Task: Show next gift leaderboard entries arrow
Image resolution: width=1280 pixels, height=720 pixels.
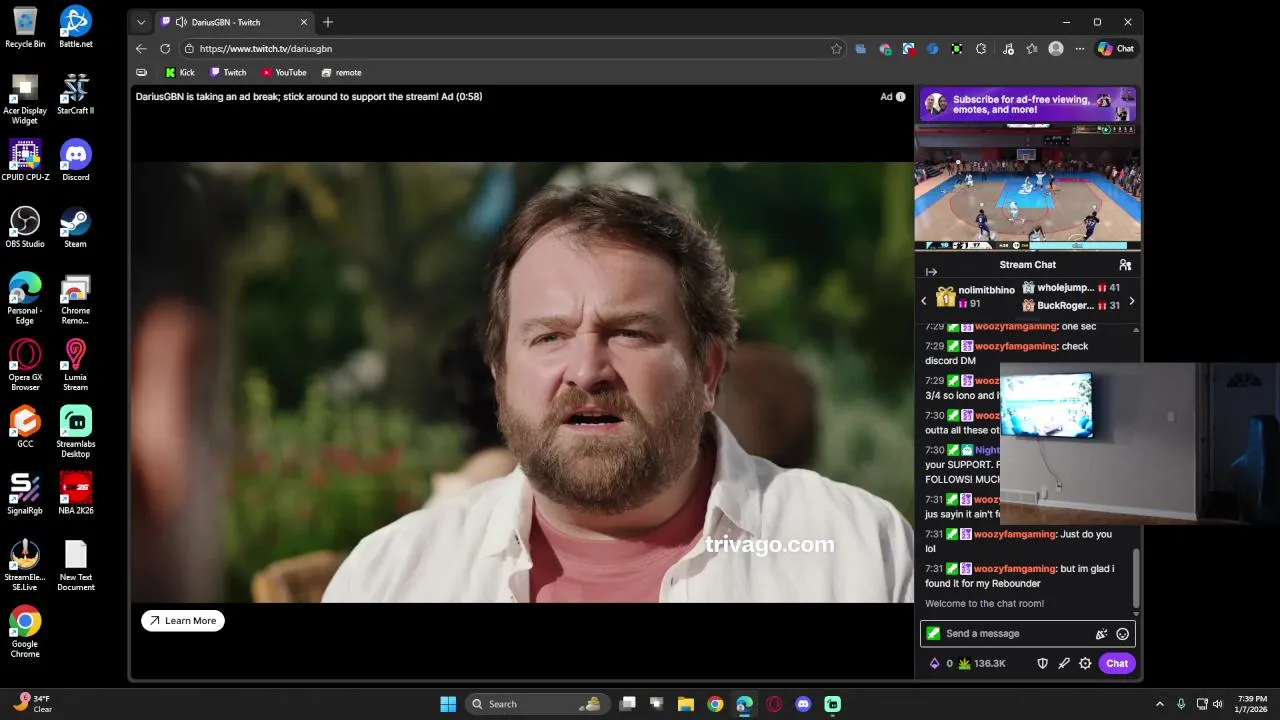Action: [1131, 301]
